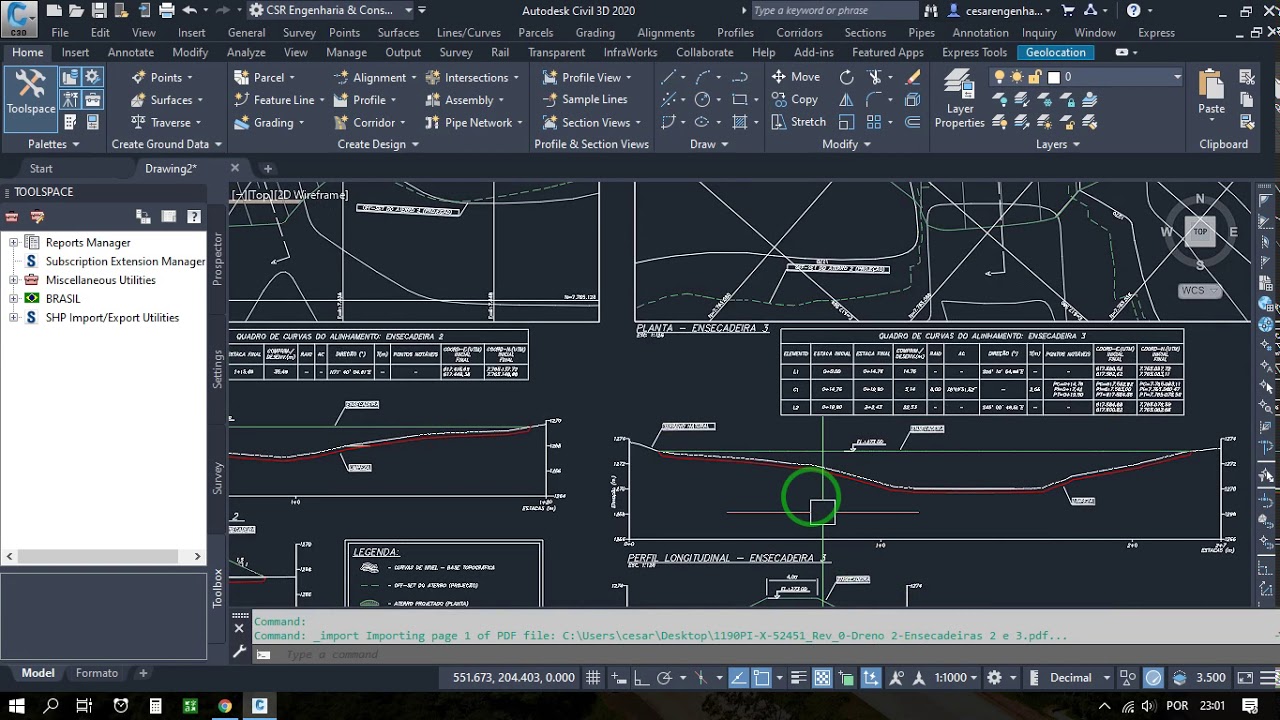This screenshot has height=720, width=1280.
Task: Open the 1:1000 annotation scale dropdown
Action: pos(956,677)
